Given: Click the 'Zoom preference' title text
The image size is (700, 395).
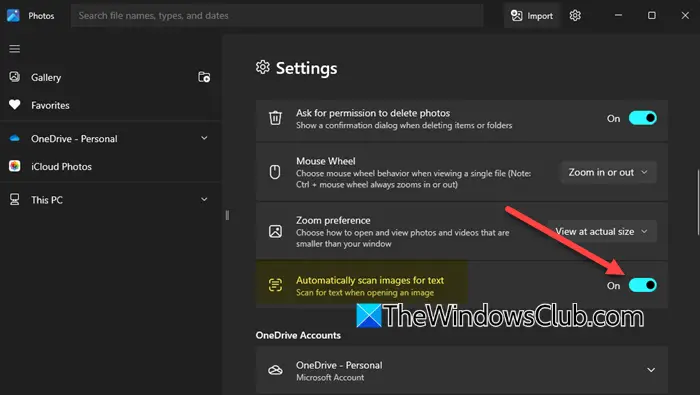Looking at the screenshot, I should tap(333, 220).
